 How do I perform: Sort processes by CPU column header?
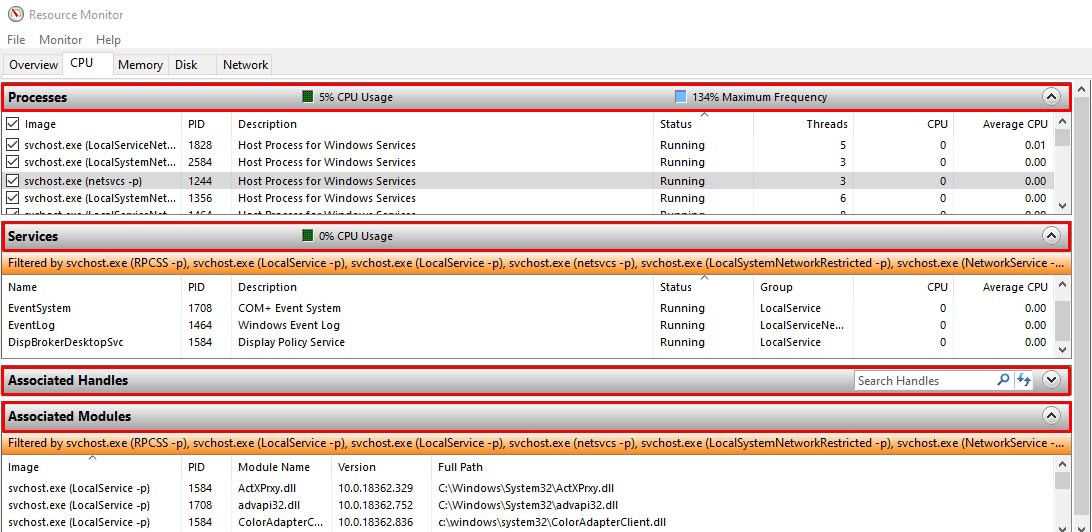click(903, 124)
